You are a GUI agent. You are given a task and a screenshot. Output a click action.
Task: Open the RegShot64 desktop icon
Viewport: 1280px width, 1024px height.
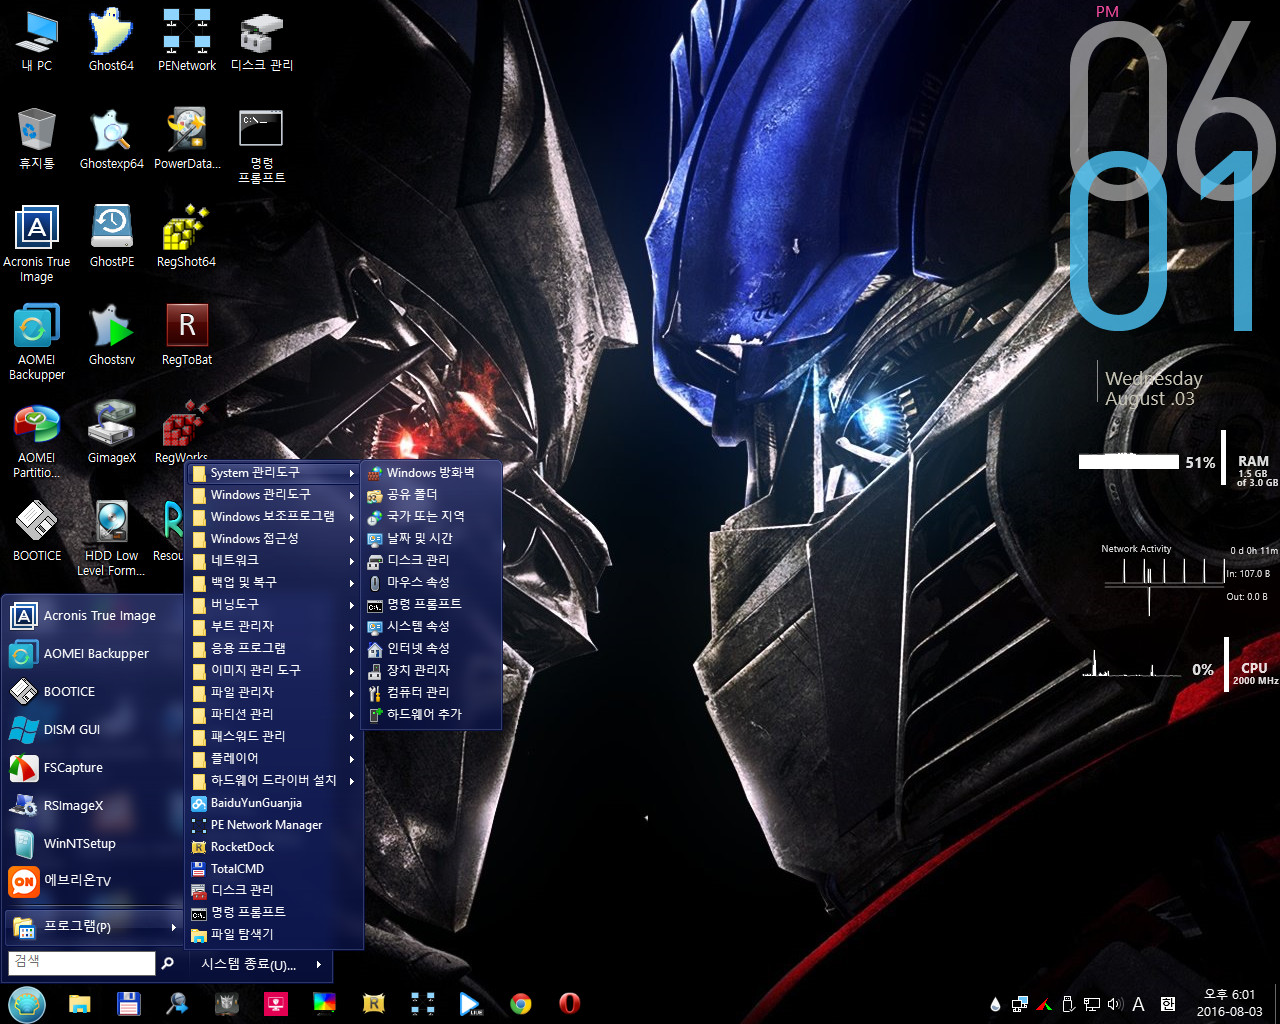pyautogui.click(x=186, y=236)
